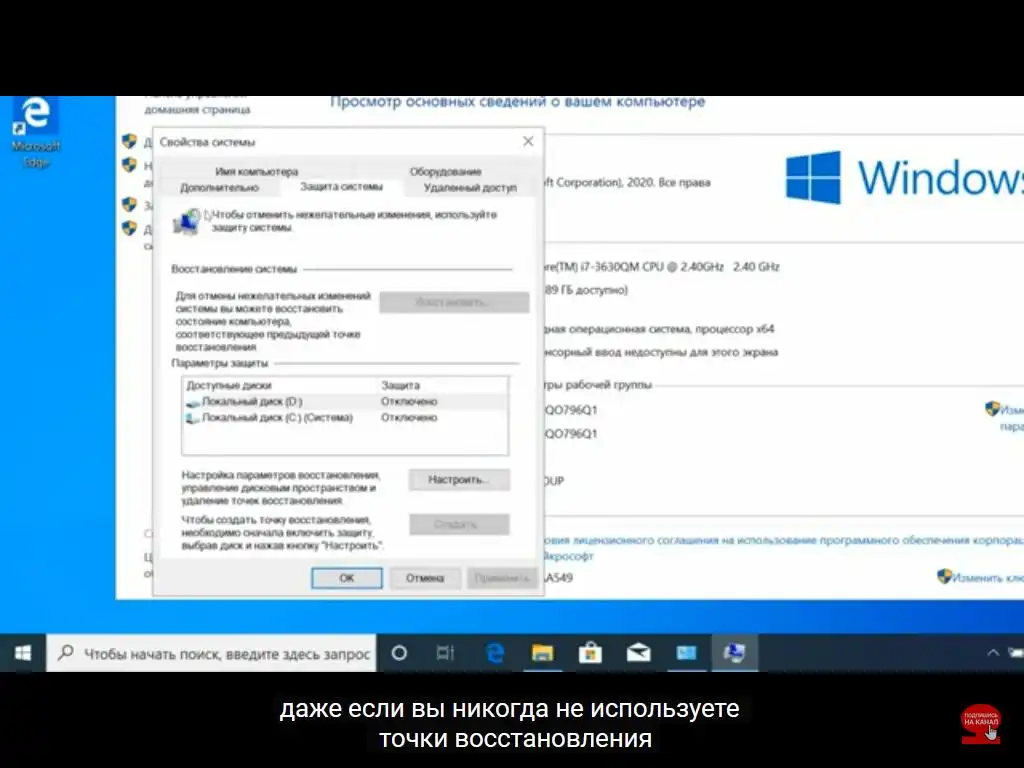Click the Windows Start button
Viewport: 1024px width, 768px height.
click(23, 653)
